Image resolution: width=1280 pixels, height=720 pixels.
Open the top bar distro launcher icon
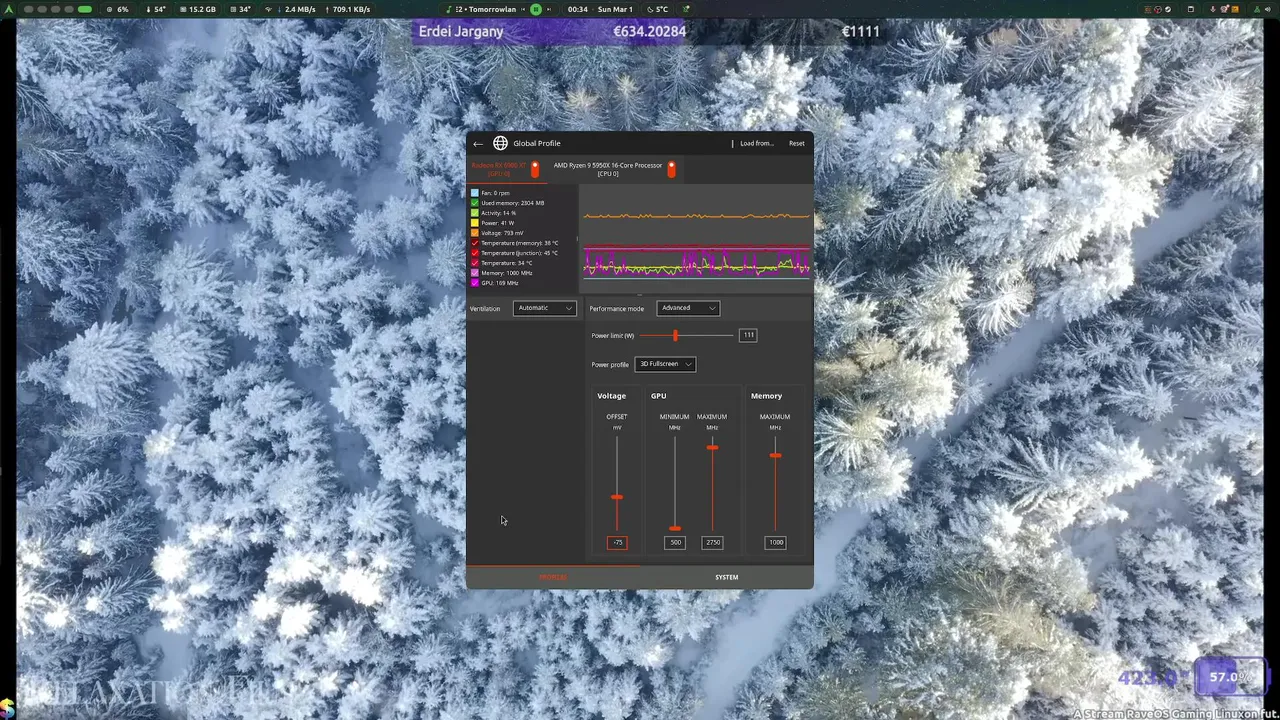pyautogui.click(x=10, y=9)
